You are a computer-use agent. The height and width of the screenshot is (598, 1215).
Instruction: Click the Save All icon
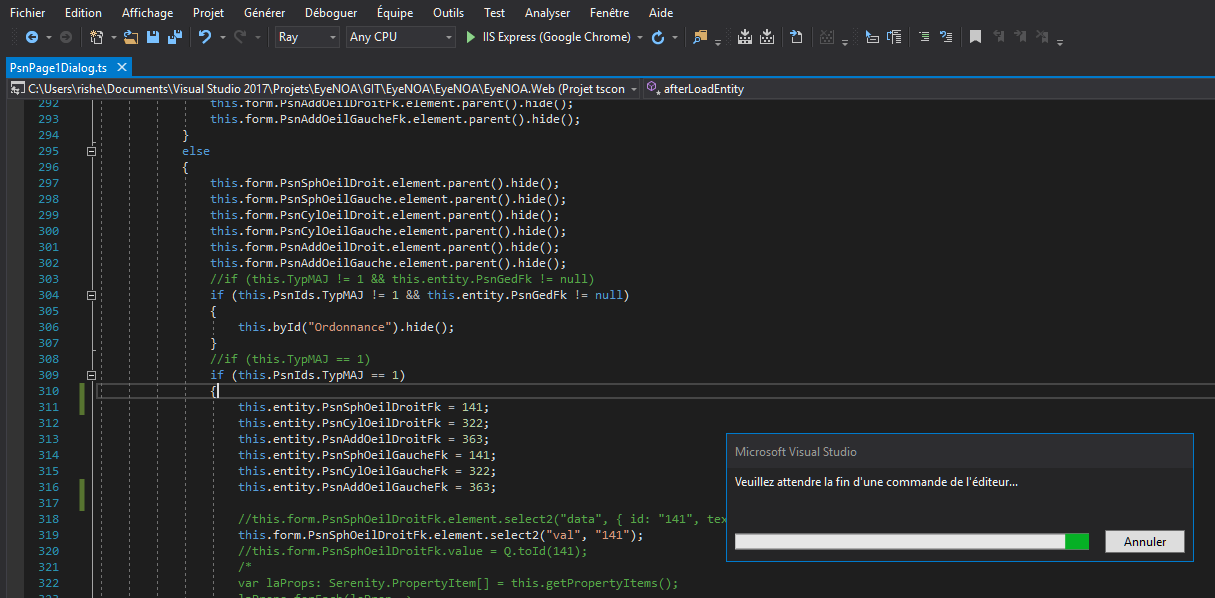[x=176, y=37]
